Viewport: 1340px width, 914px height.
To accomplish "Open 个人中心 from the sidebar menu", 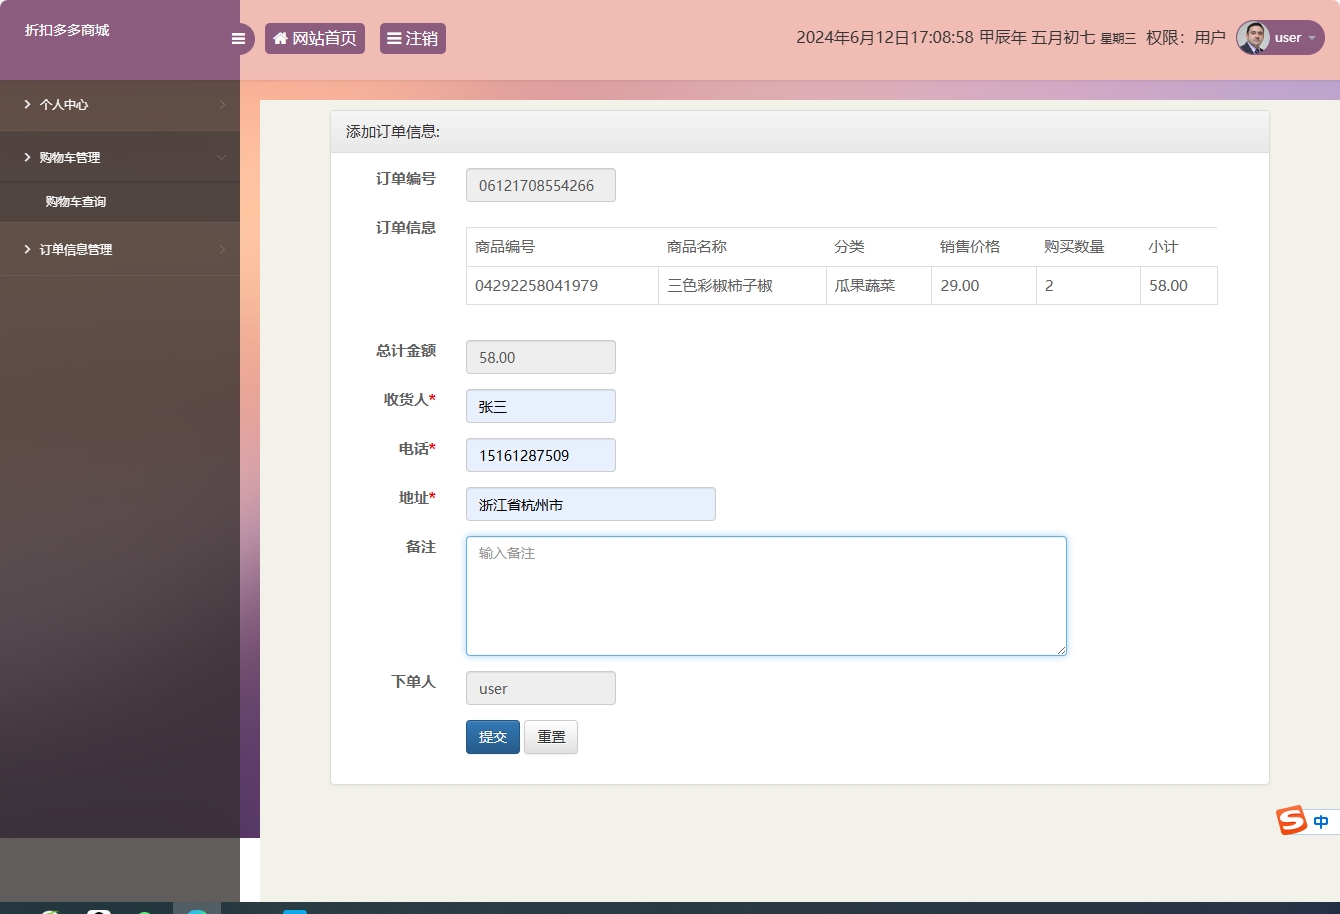I will click(x=63, y=105).
